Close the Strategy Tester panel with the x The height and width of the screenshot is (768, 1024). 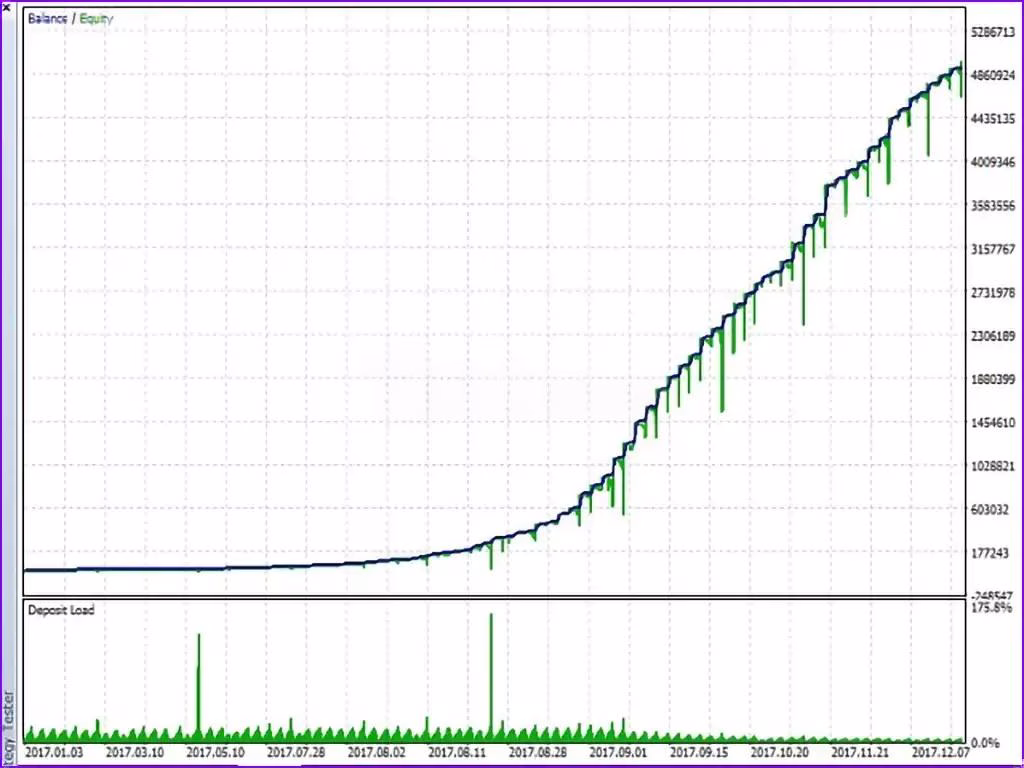click(x=6, y=6)
